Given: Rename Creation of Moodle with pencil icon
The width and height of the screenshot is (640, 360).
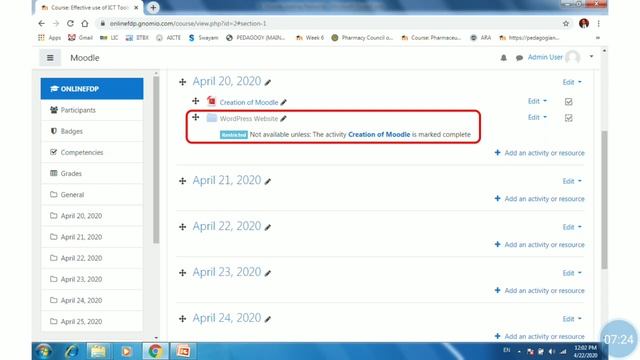Looking at the screenshot, I should click(284, 102).
